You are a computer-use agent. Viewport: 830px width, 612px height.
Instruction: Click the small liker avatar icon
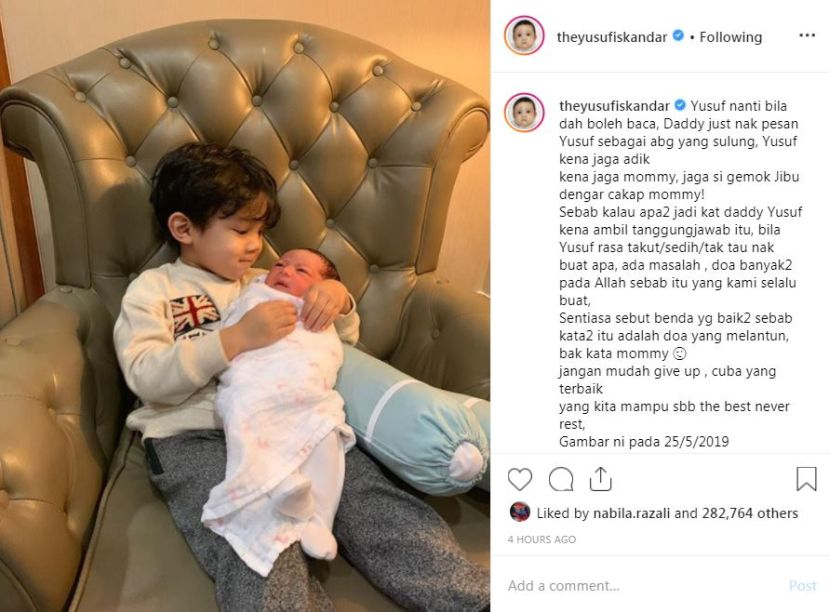[520, 512]
